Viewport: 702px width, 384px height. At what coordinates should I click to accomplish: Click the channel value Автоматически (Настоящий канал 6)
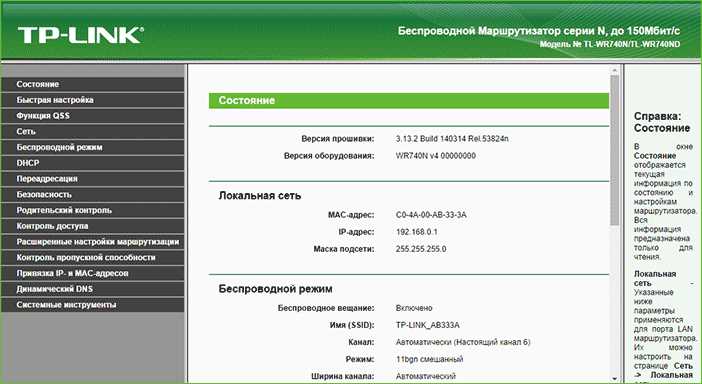click(x=463, y=342)
